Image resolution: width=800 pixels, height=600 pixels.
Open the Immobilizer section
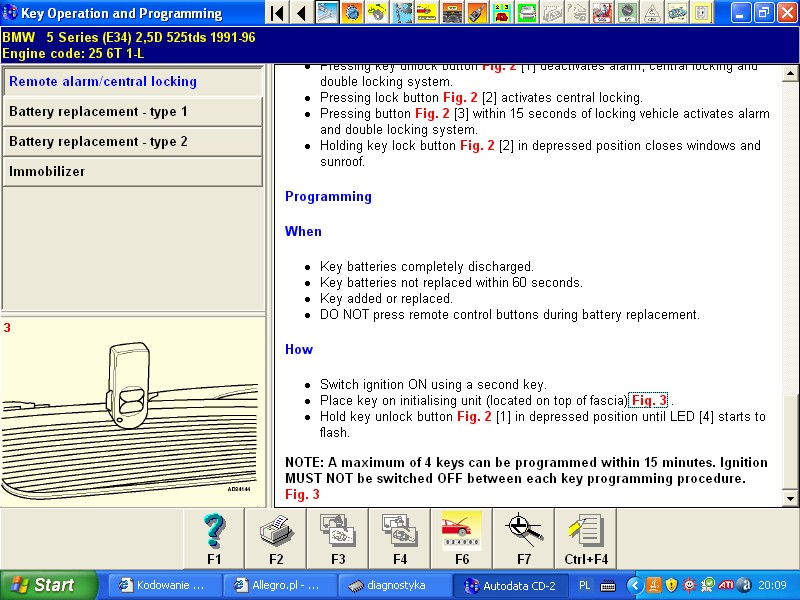coord(133,171)
